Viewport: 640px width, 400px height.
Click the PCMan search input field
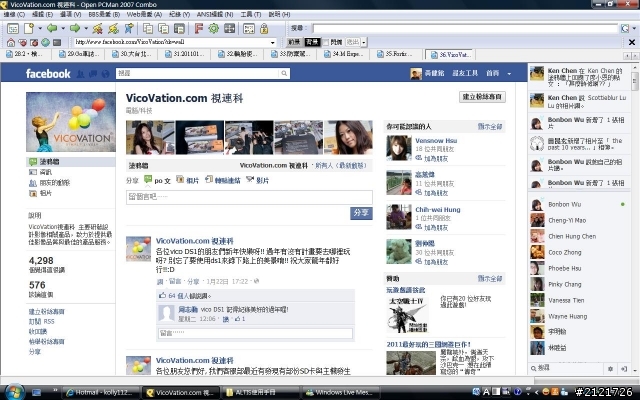click(x=465, y=29)
